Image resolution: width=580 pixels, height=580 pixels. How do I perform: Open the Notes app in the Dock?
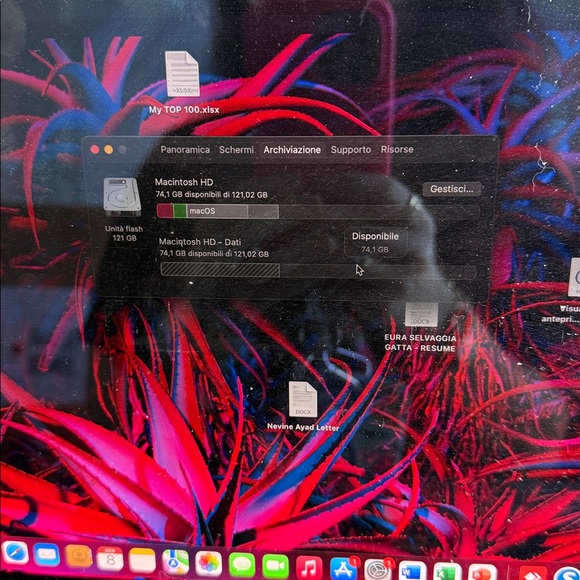[x=142, y=560]
